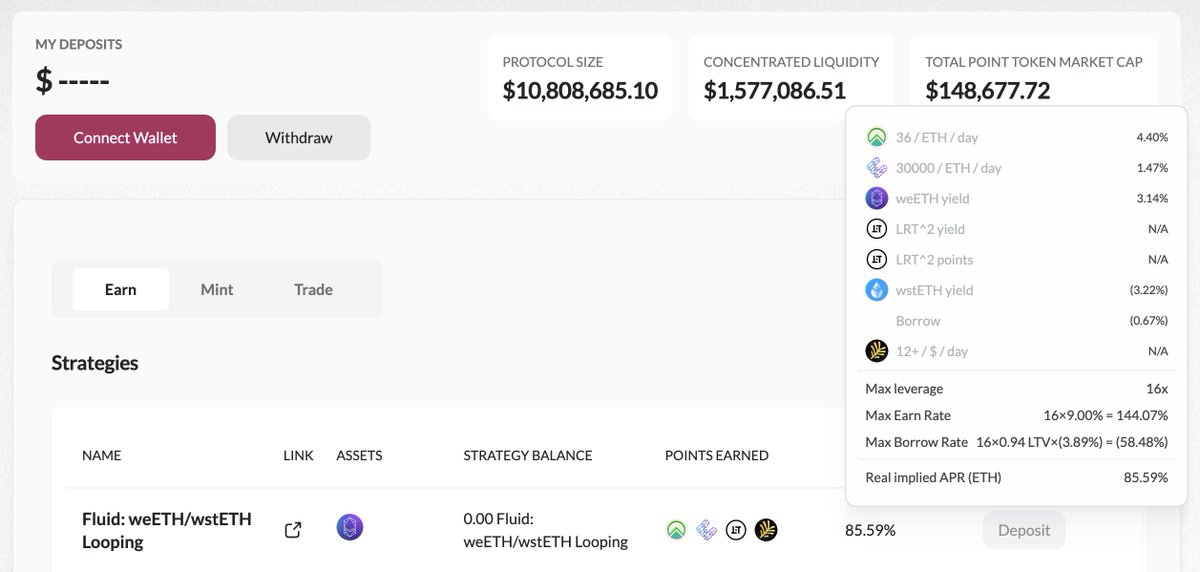
Task: Click the LT points icon in Points Earned
Action: (x=736, y=530)
